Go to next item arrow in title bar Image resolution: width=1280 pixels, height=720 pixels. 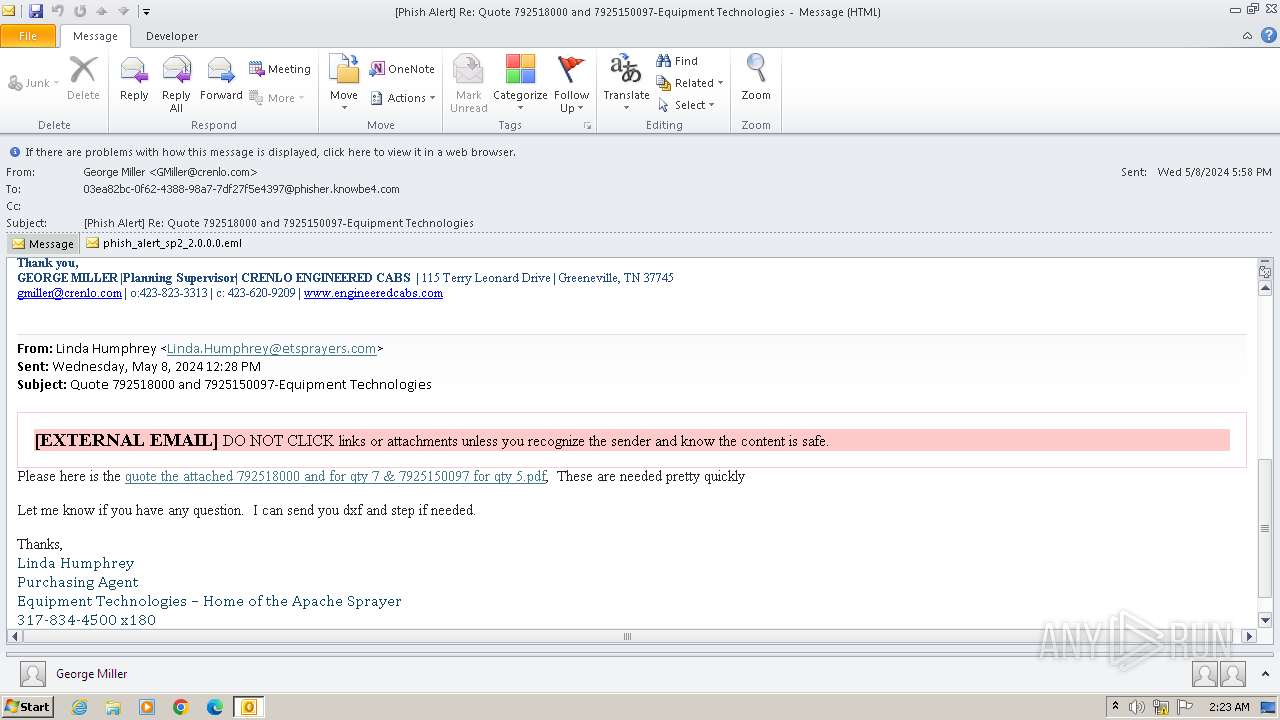click(x=123, y=11)
